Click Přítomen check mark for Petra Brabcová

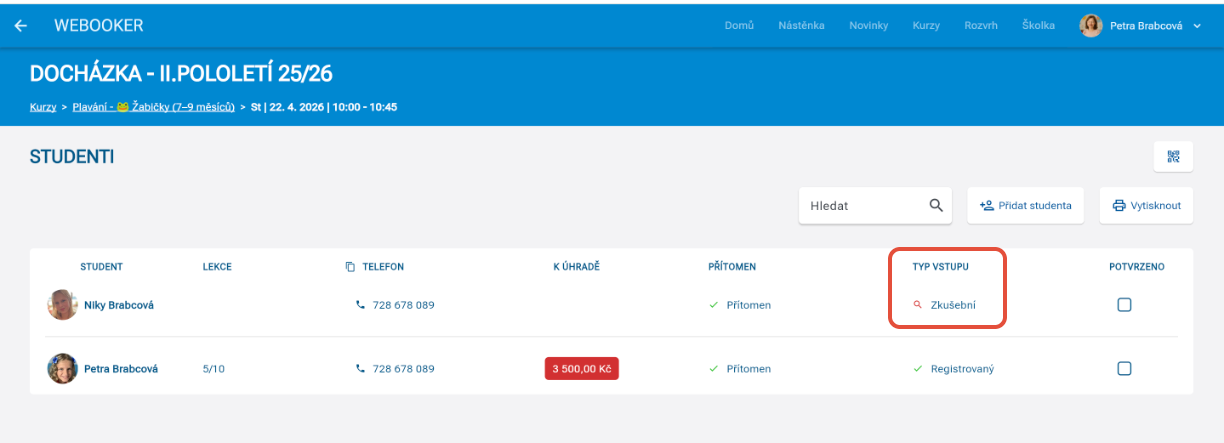pos(713,369)
